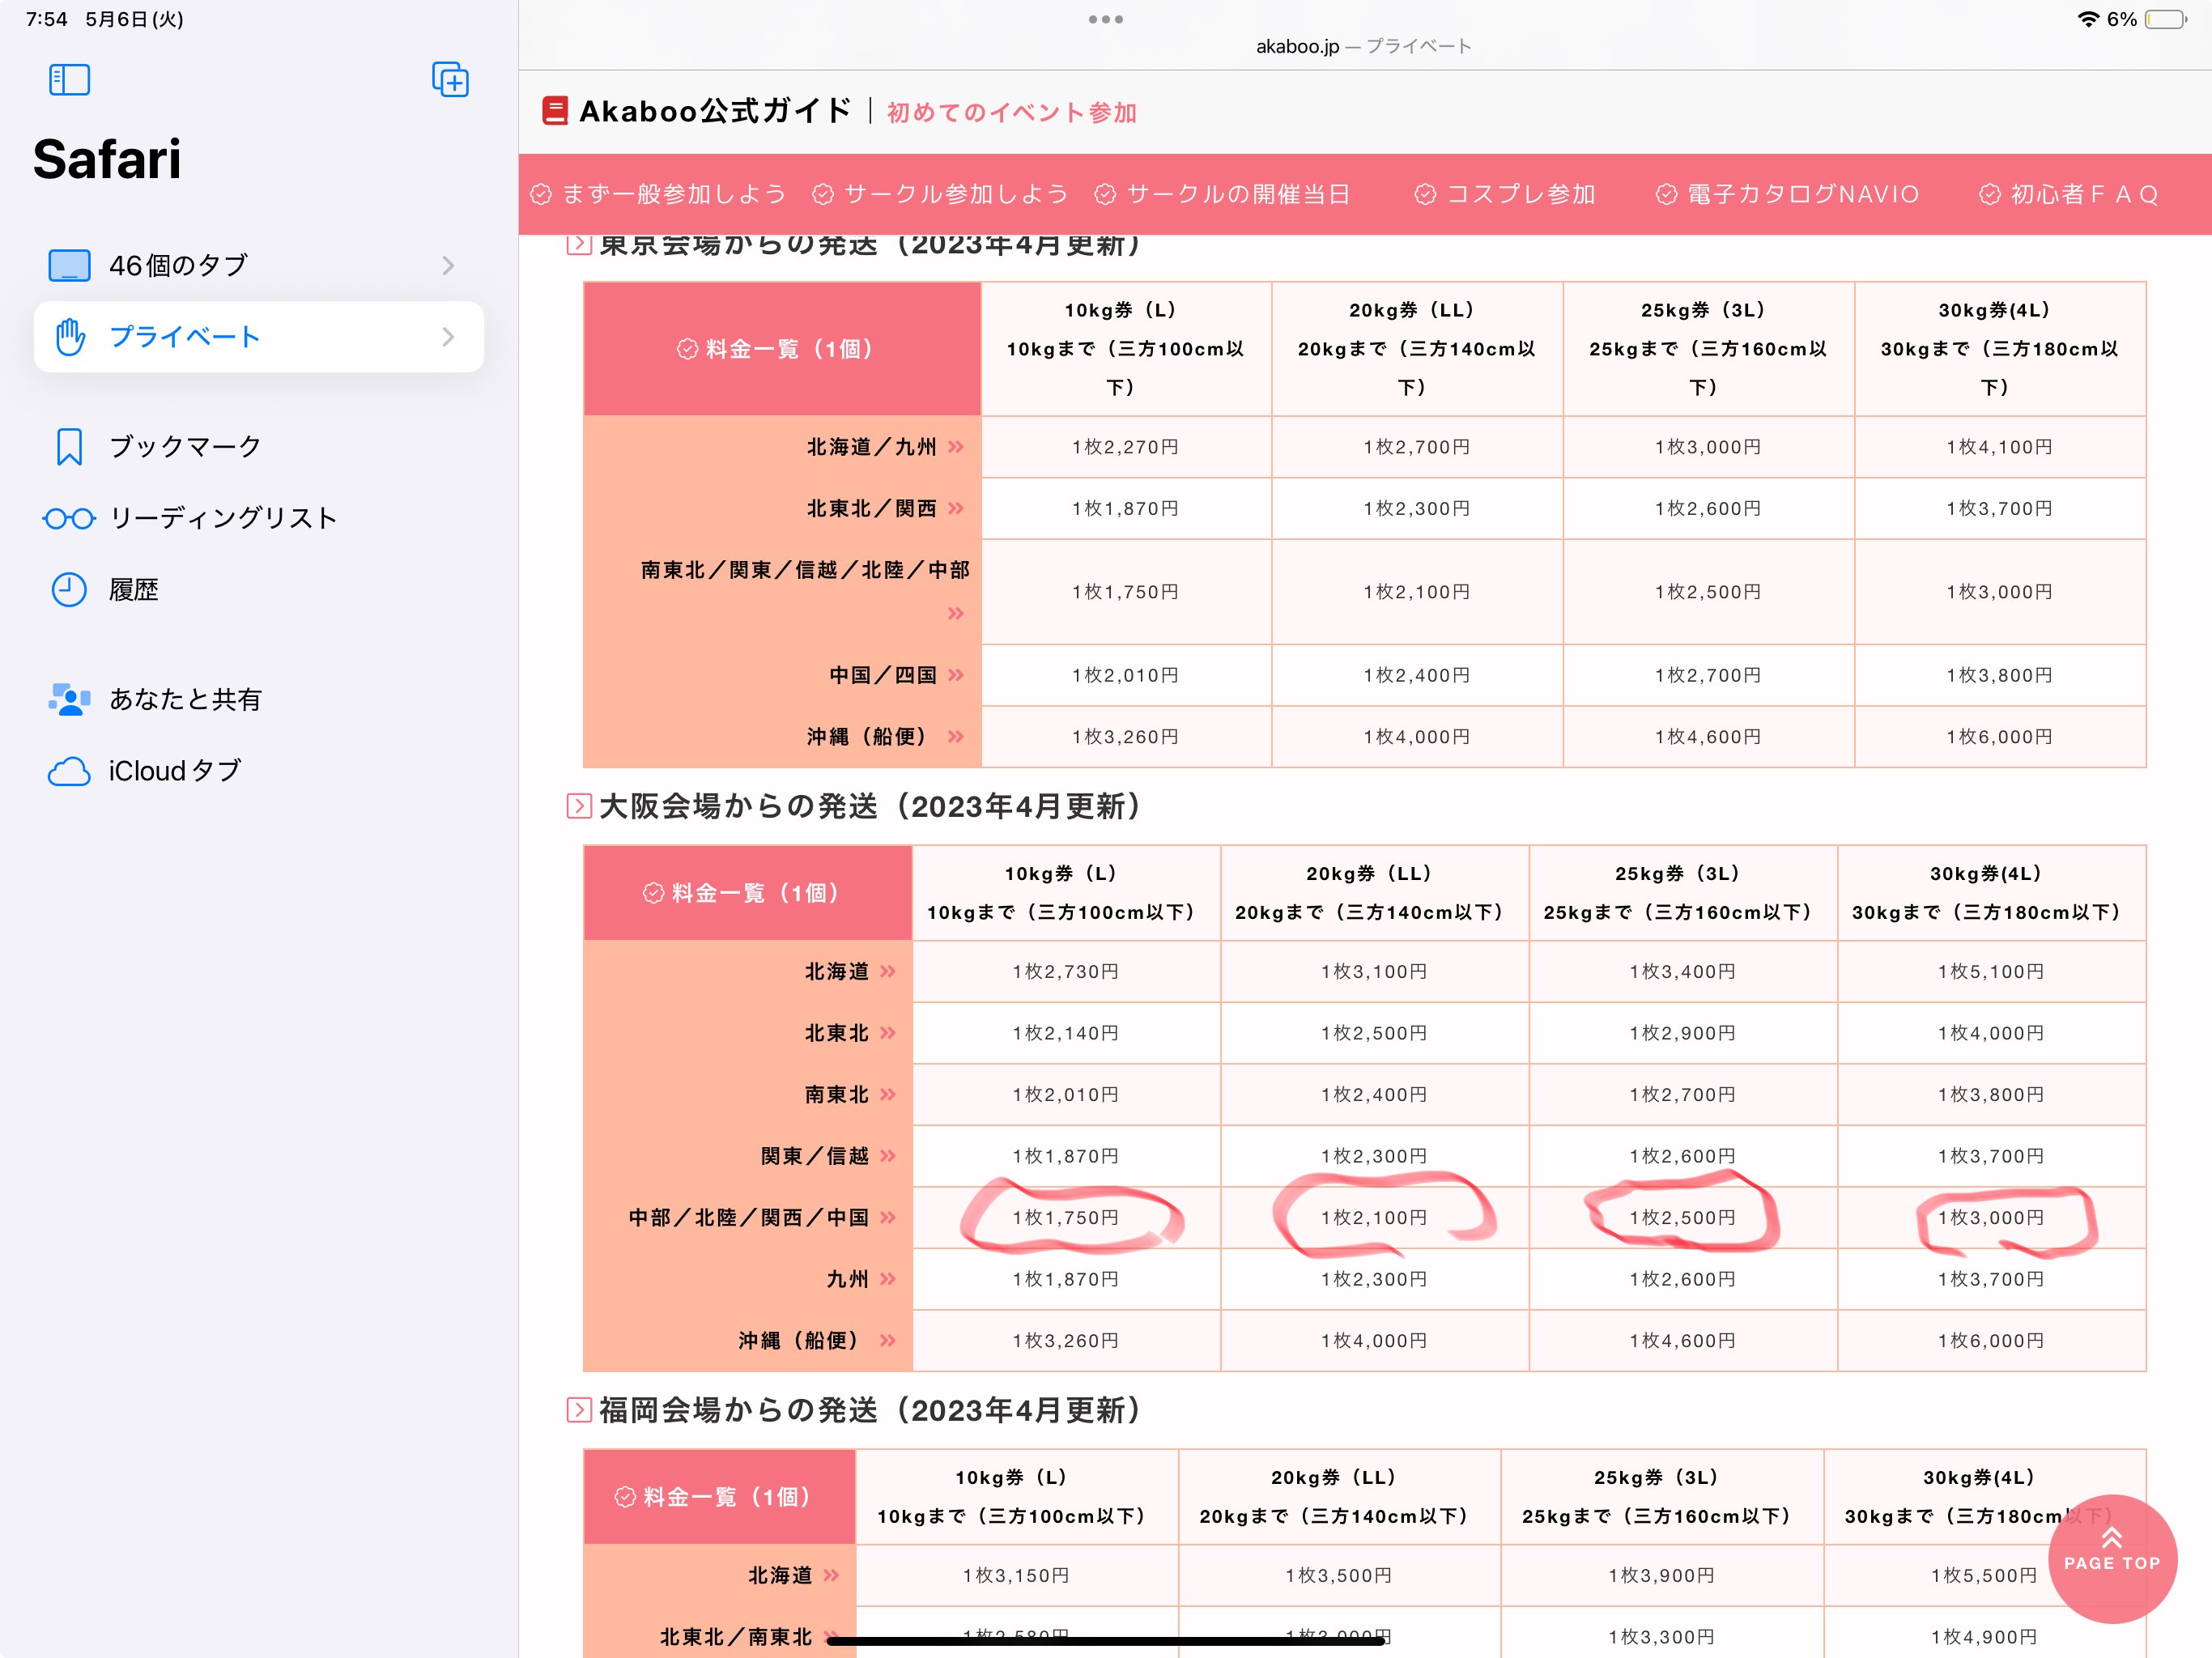Screen dimensions: 2212x1658
Task: Expand the 46個のタブ group chevron
Action: [448, 265]
